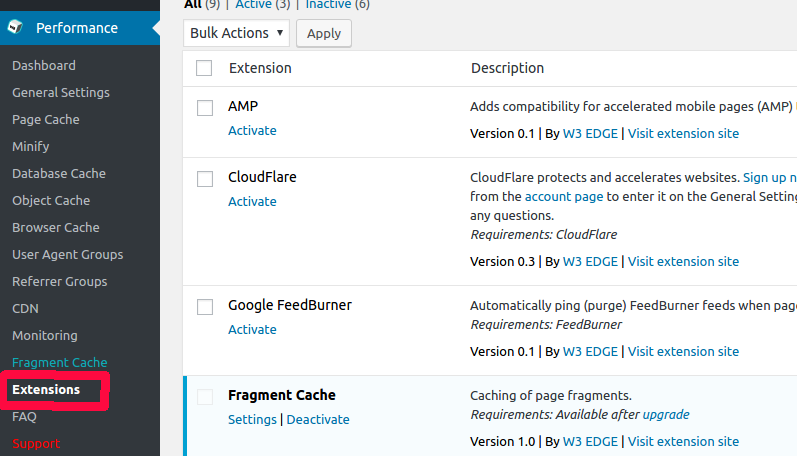This screenshot has height=456, width=797.
Task: Click 'Requirements: CloudFlare' text
Action: pyautogui.click(x=543, y=235)
